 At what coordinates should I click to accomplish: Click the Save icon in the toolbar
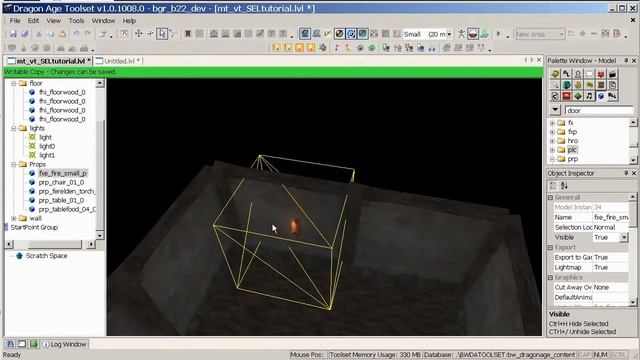[13, 34]
